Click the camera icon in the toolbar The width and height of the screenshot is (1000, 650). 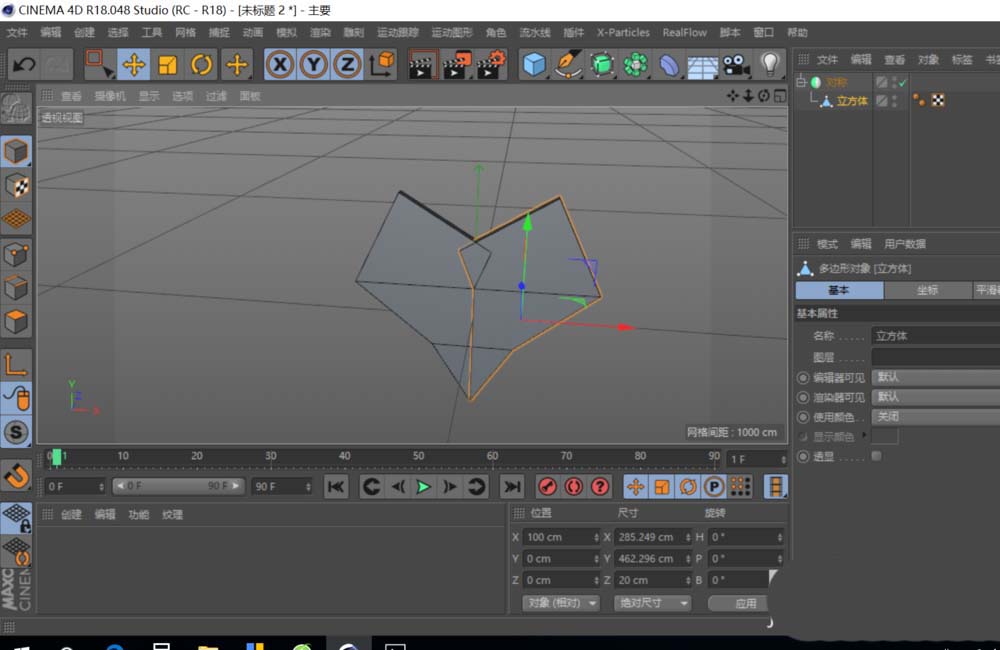pyautogui.click(x=734, y=64)
